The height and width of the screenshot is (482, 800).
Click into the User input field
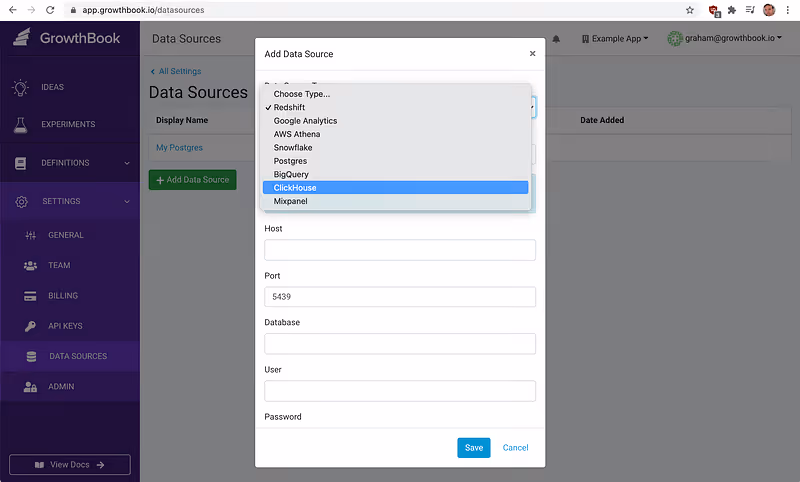400,391
